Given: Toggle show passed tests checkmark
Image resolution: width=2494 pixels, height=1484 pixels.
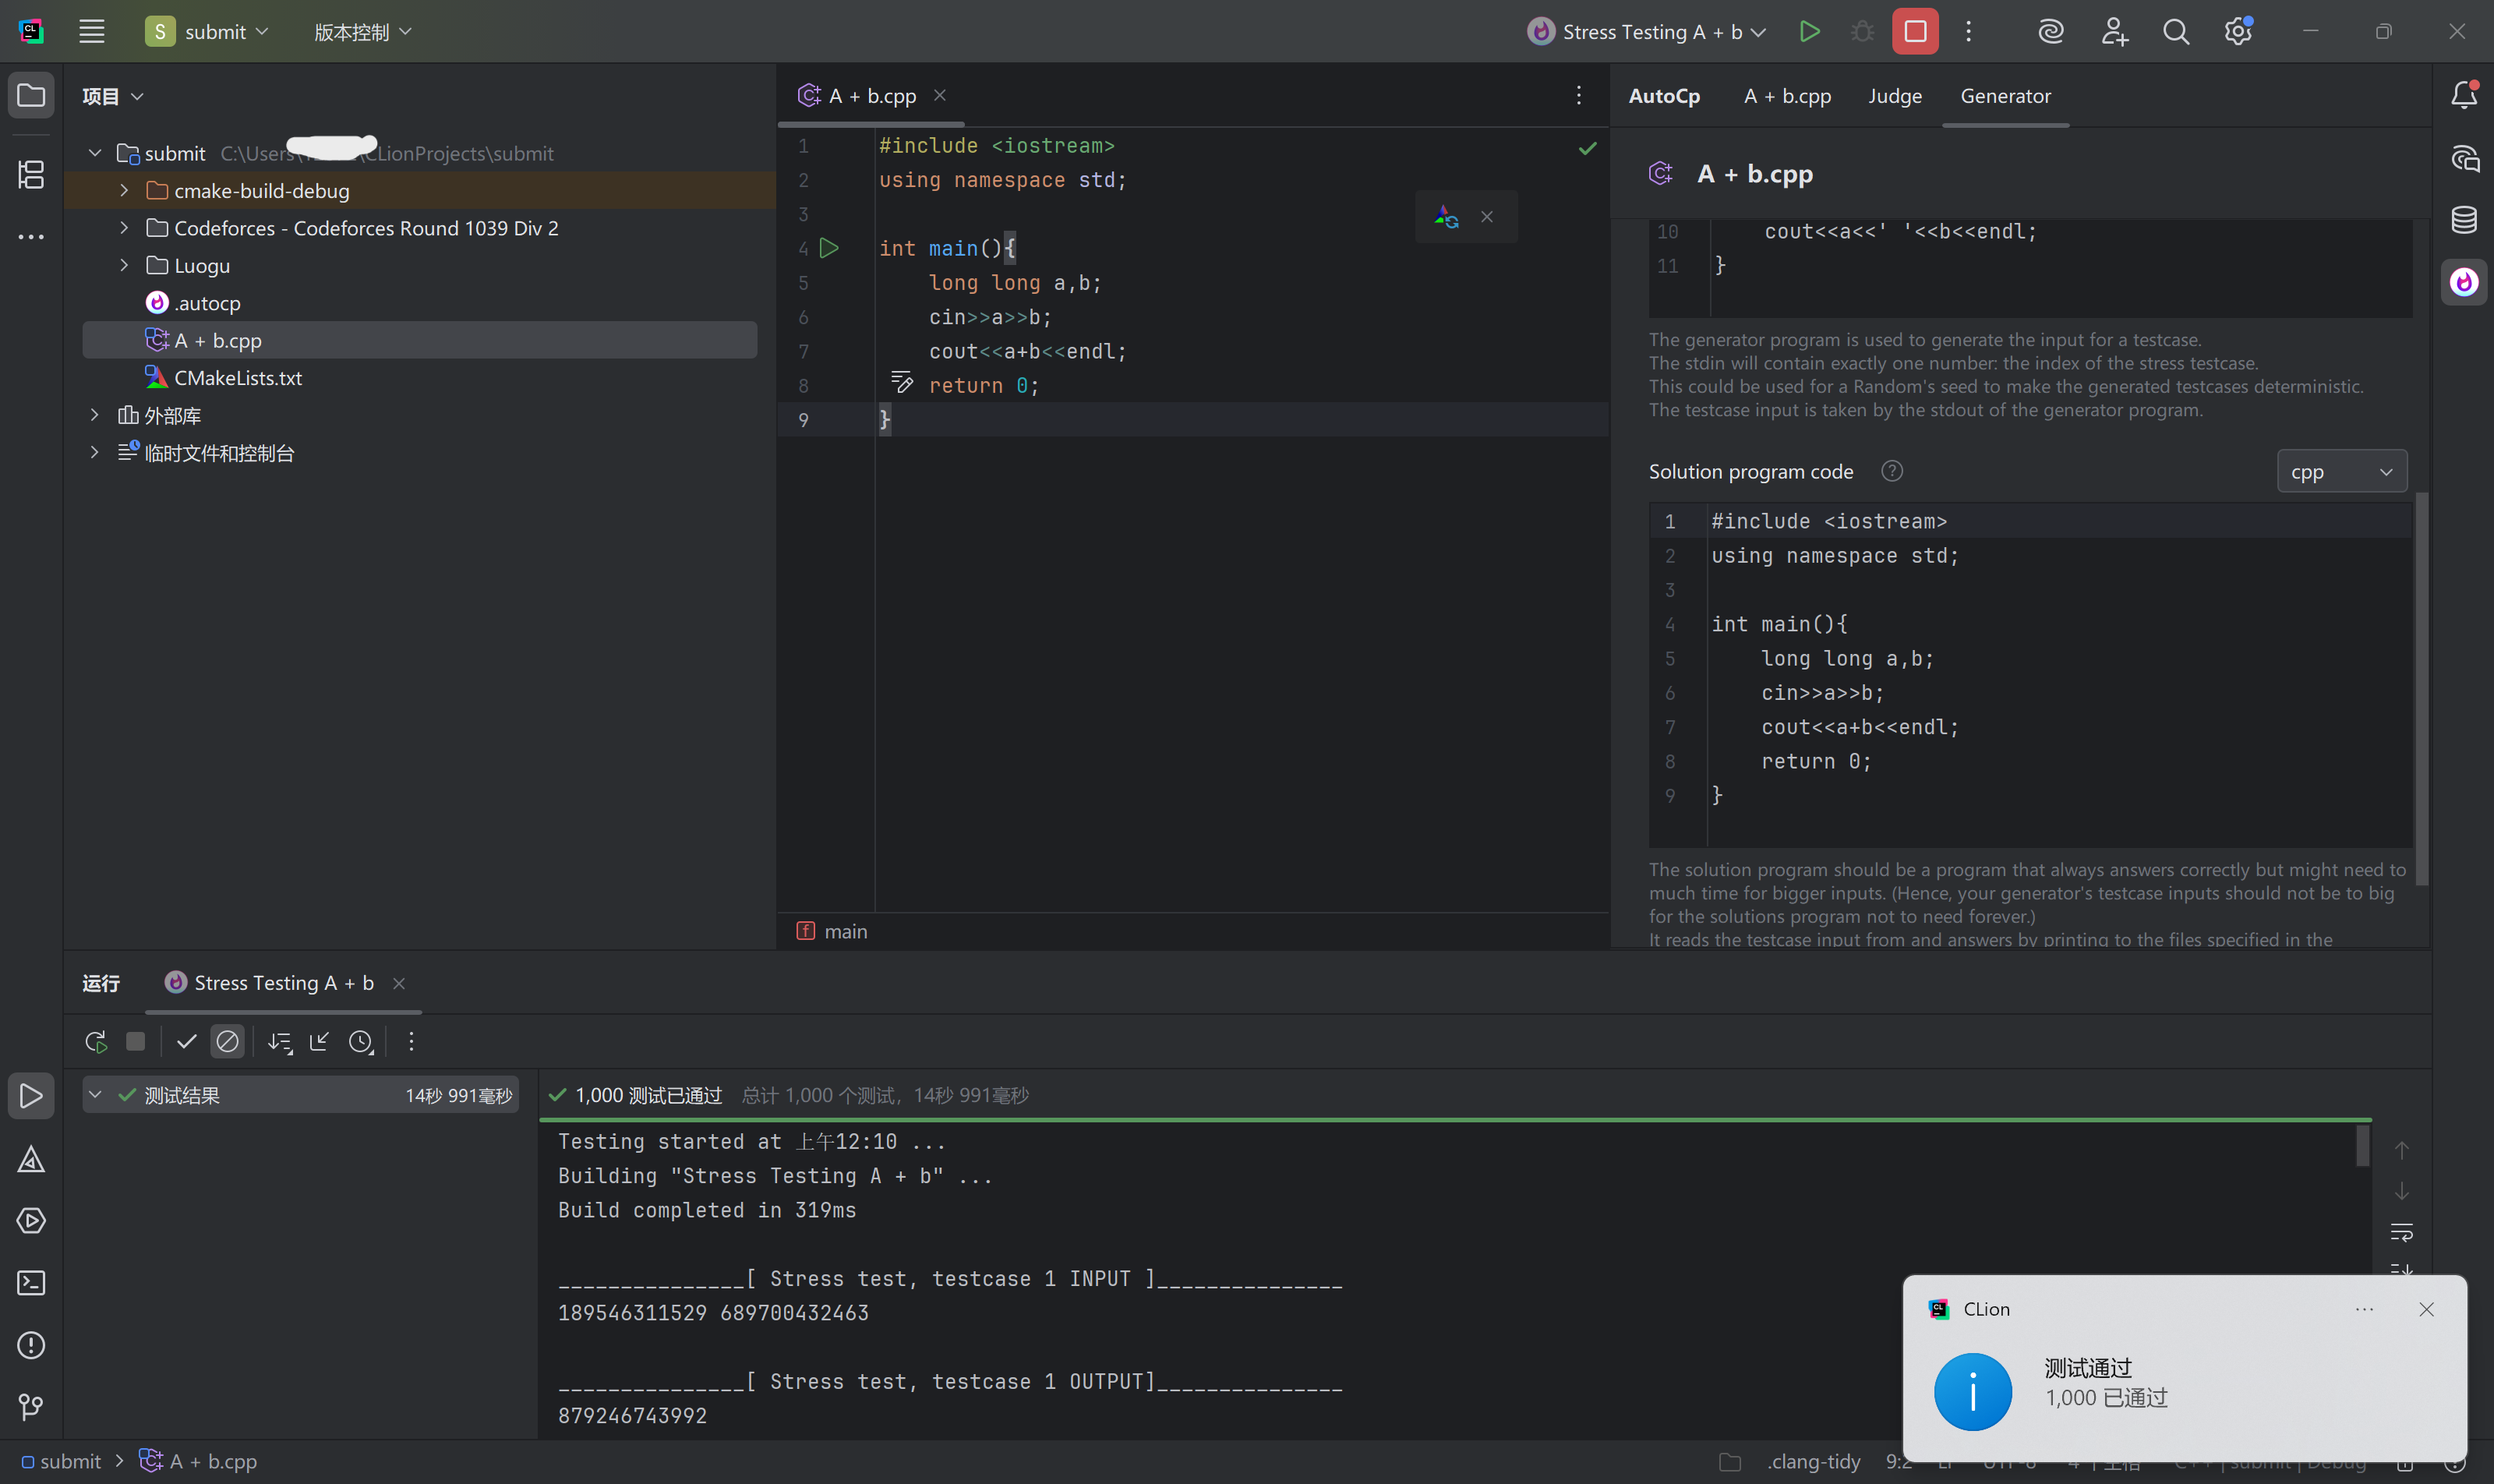Looking at the screenshot, I should (186, 1042).
